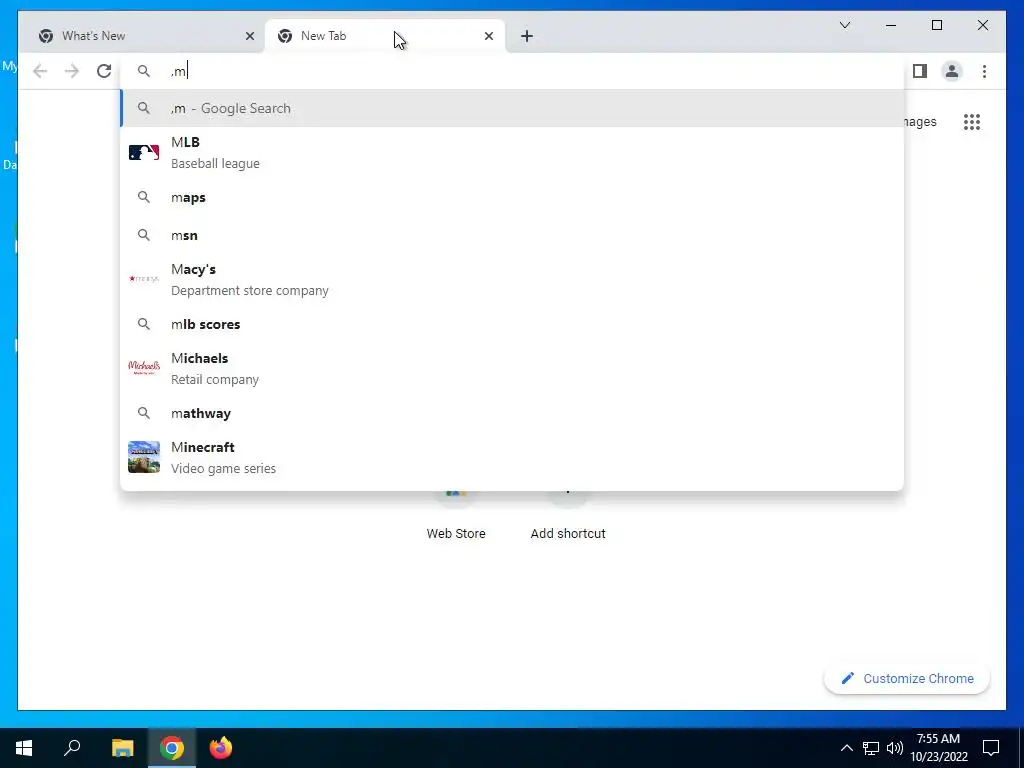
Task: Pick the 'msn' search suggestion
Action: (x=512, y=235)
